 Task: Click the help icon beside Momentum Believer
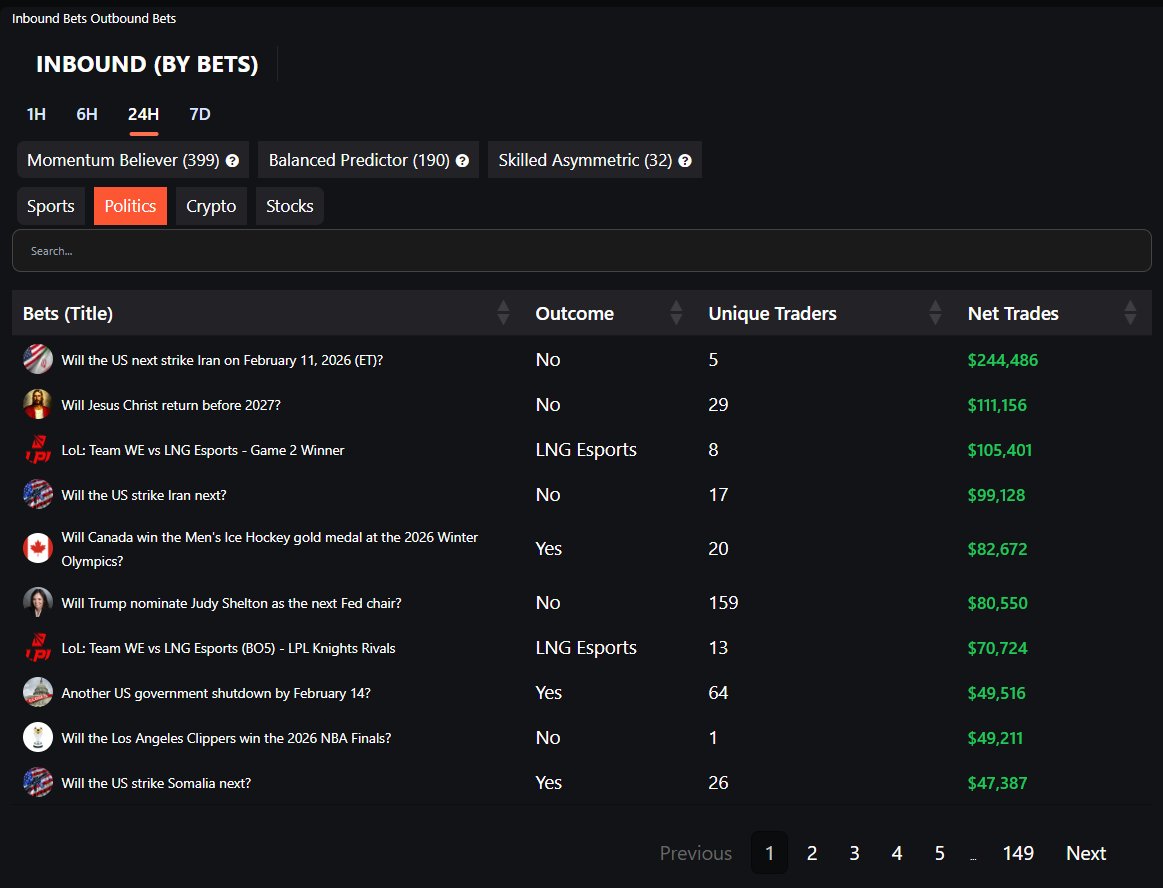tap(232, 160)
